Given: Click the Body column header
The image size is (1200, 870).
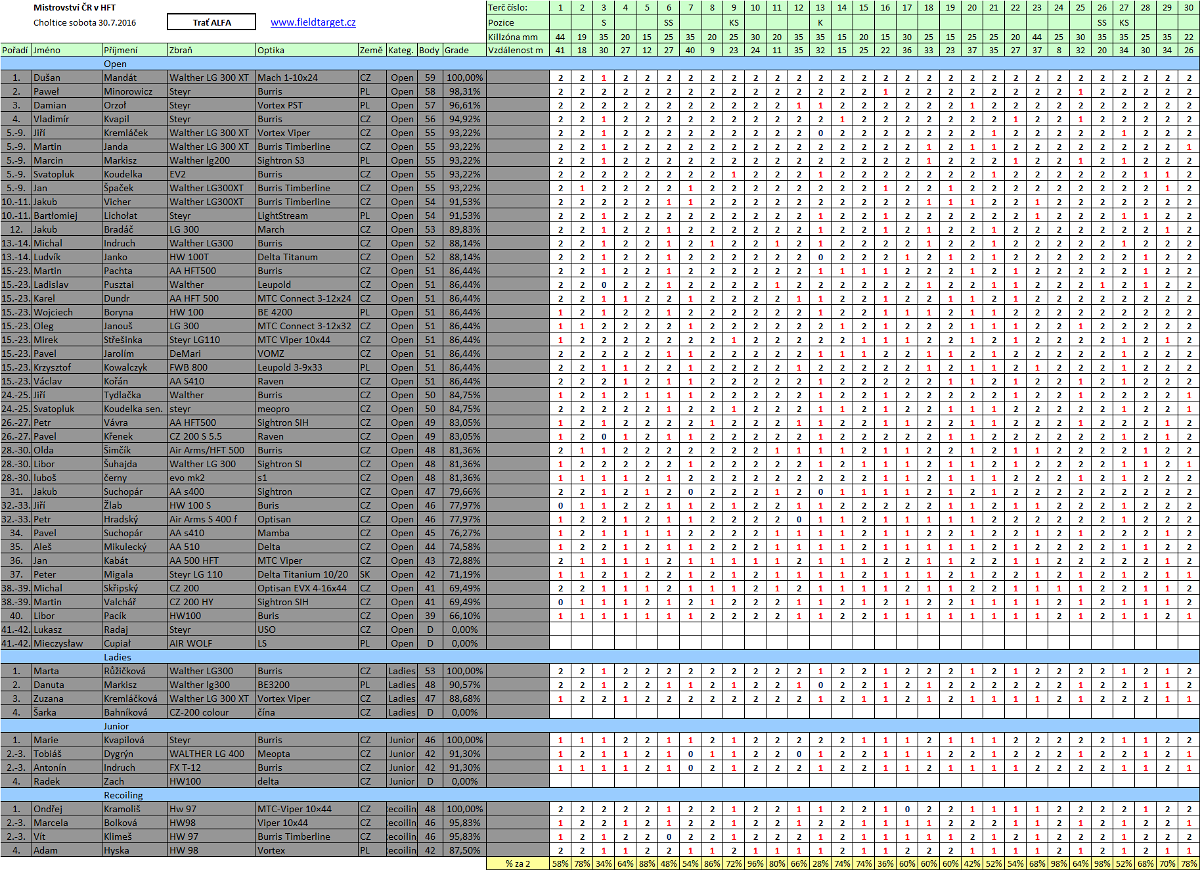Looking at the screenshot, I should point(429,49).
